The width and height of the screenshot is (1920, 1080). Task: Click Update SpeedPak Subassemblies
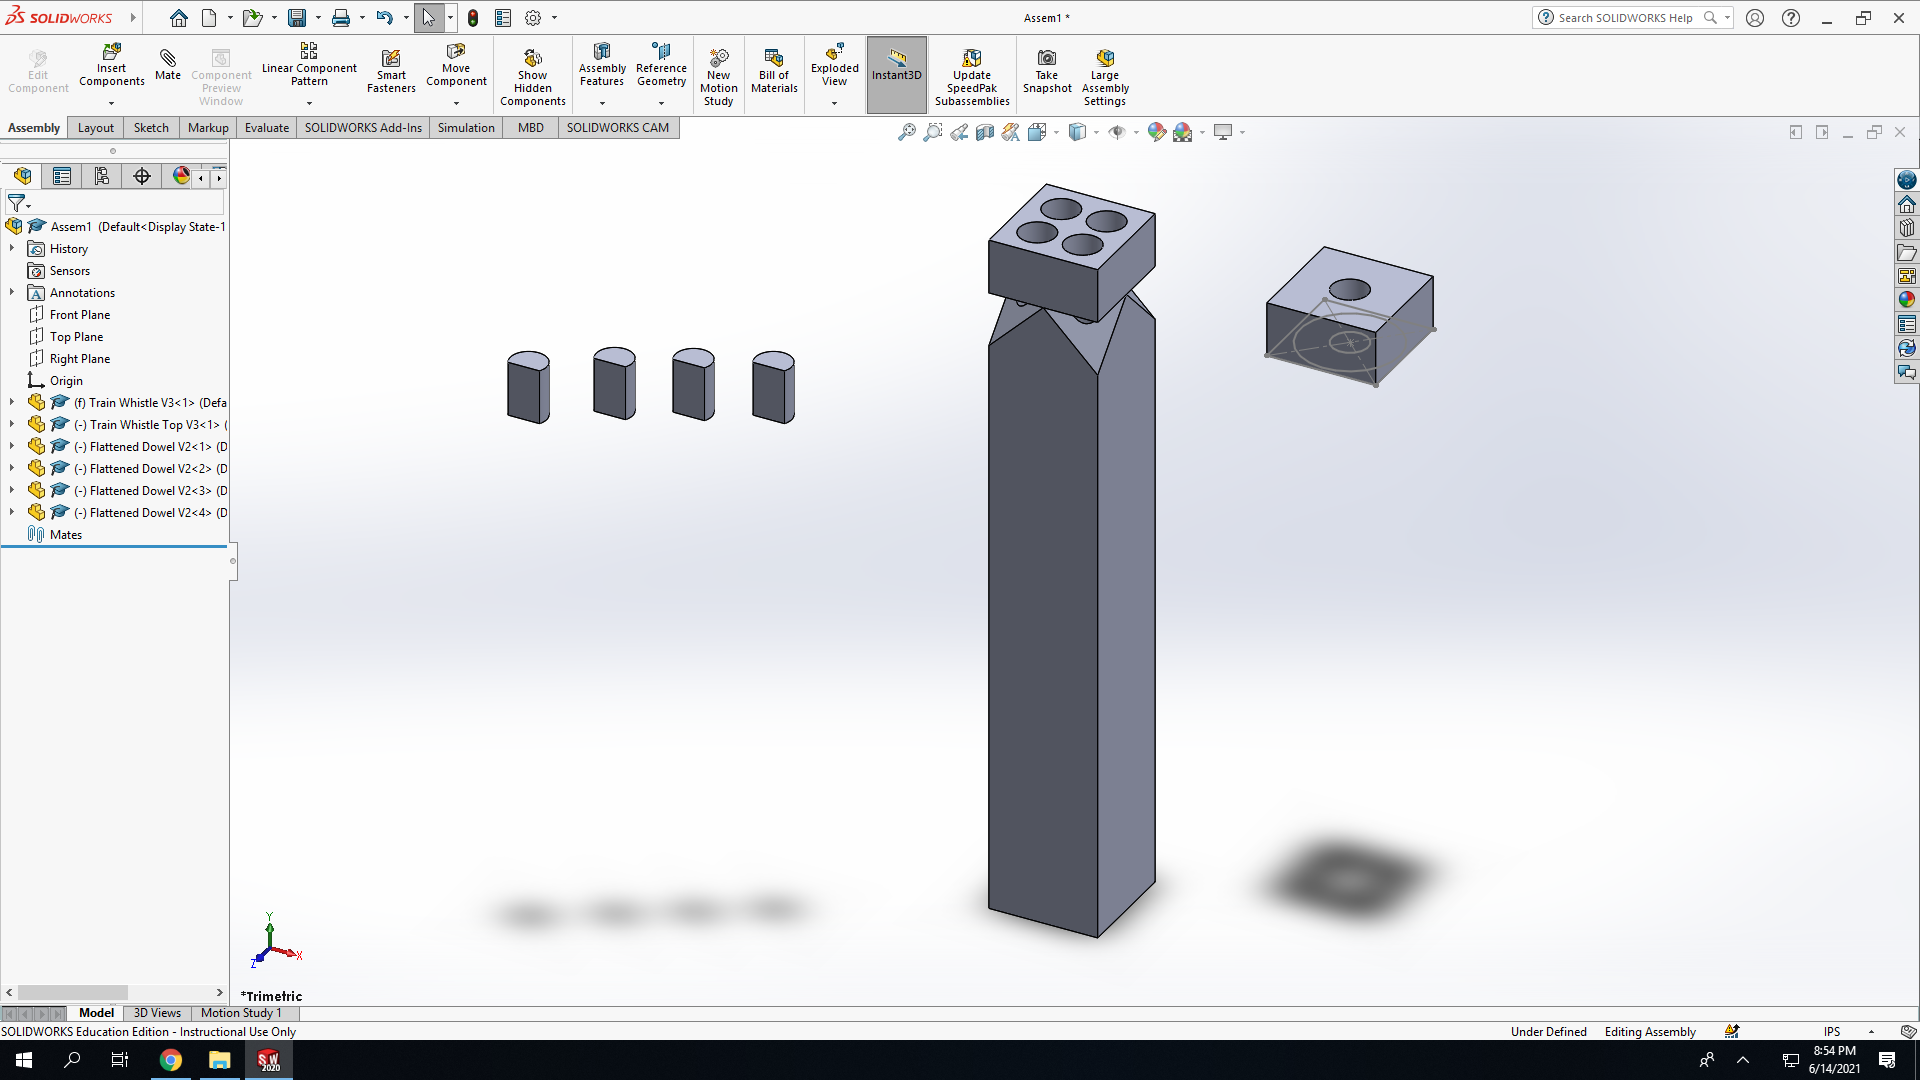click(972, 76)
